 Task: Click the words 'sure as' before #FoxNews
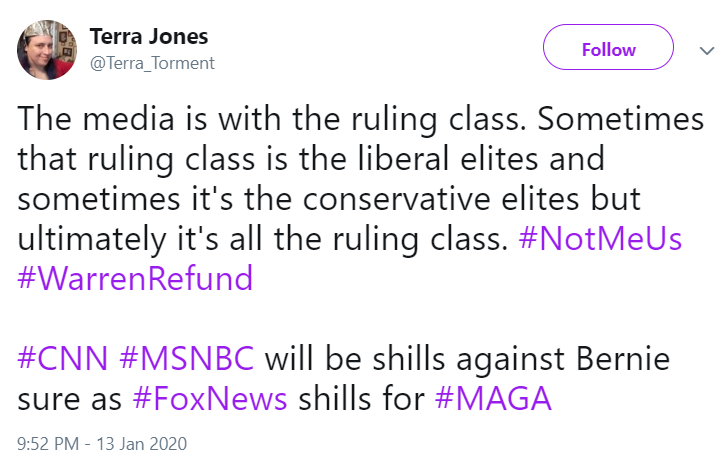click(70, 399)
